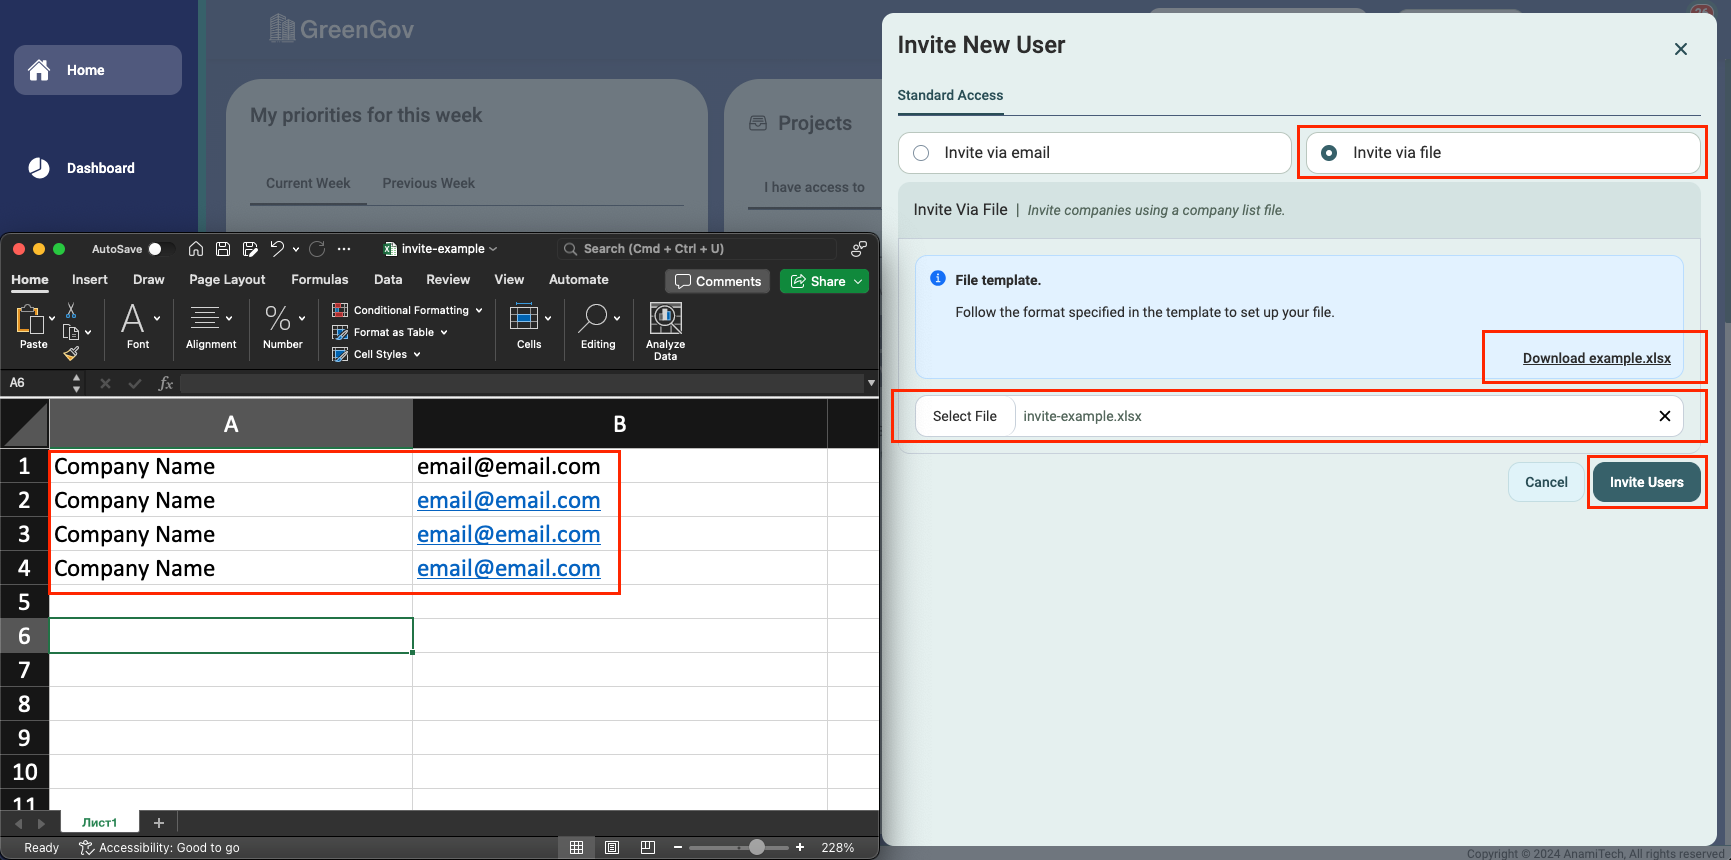The image size is (1731, 860).
Task: Click the Home house icon in GreenGov sidebar
Action: [39, 70]
